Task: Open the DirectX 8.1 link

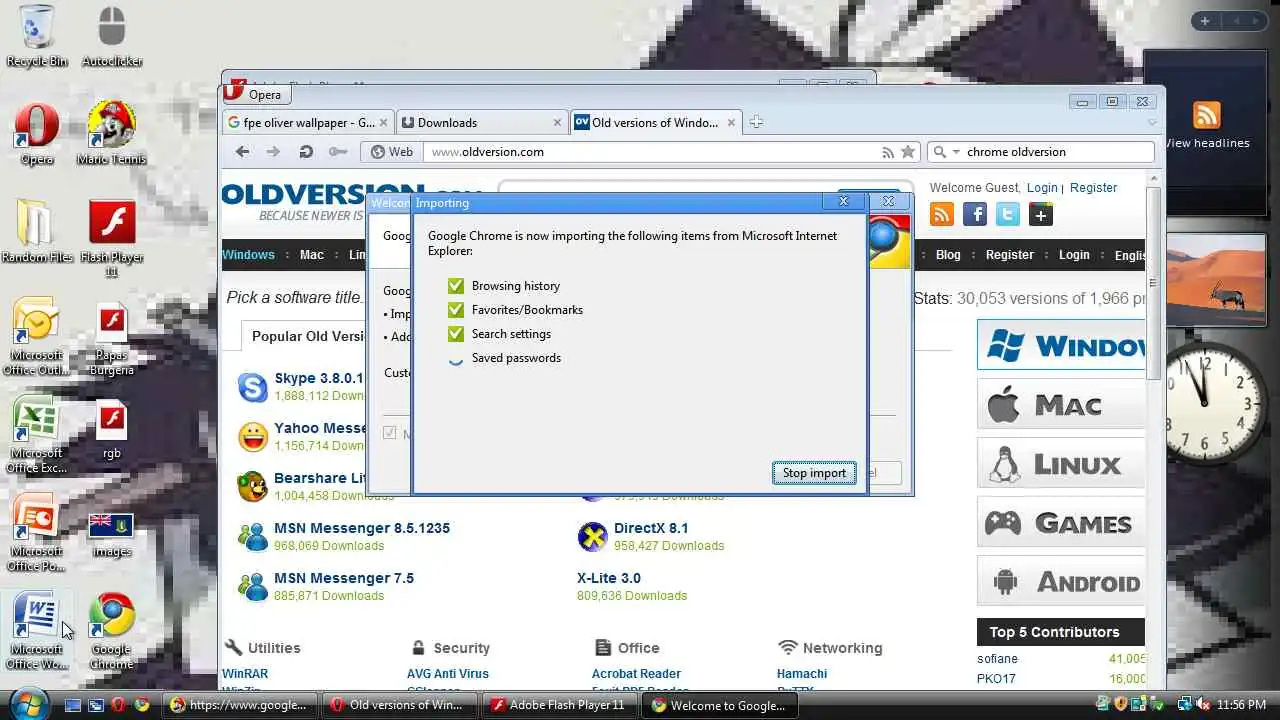Action: 651,528
